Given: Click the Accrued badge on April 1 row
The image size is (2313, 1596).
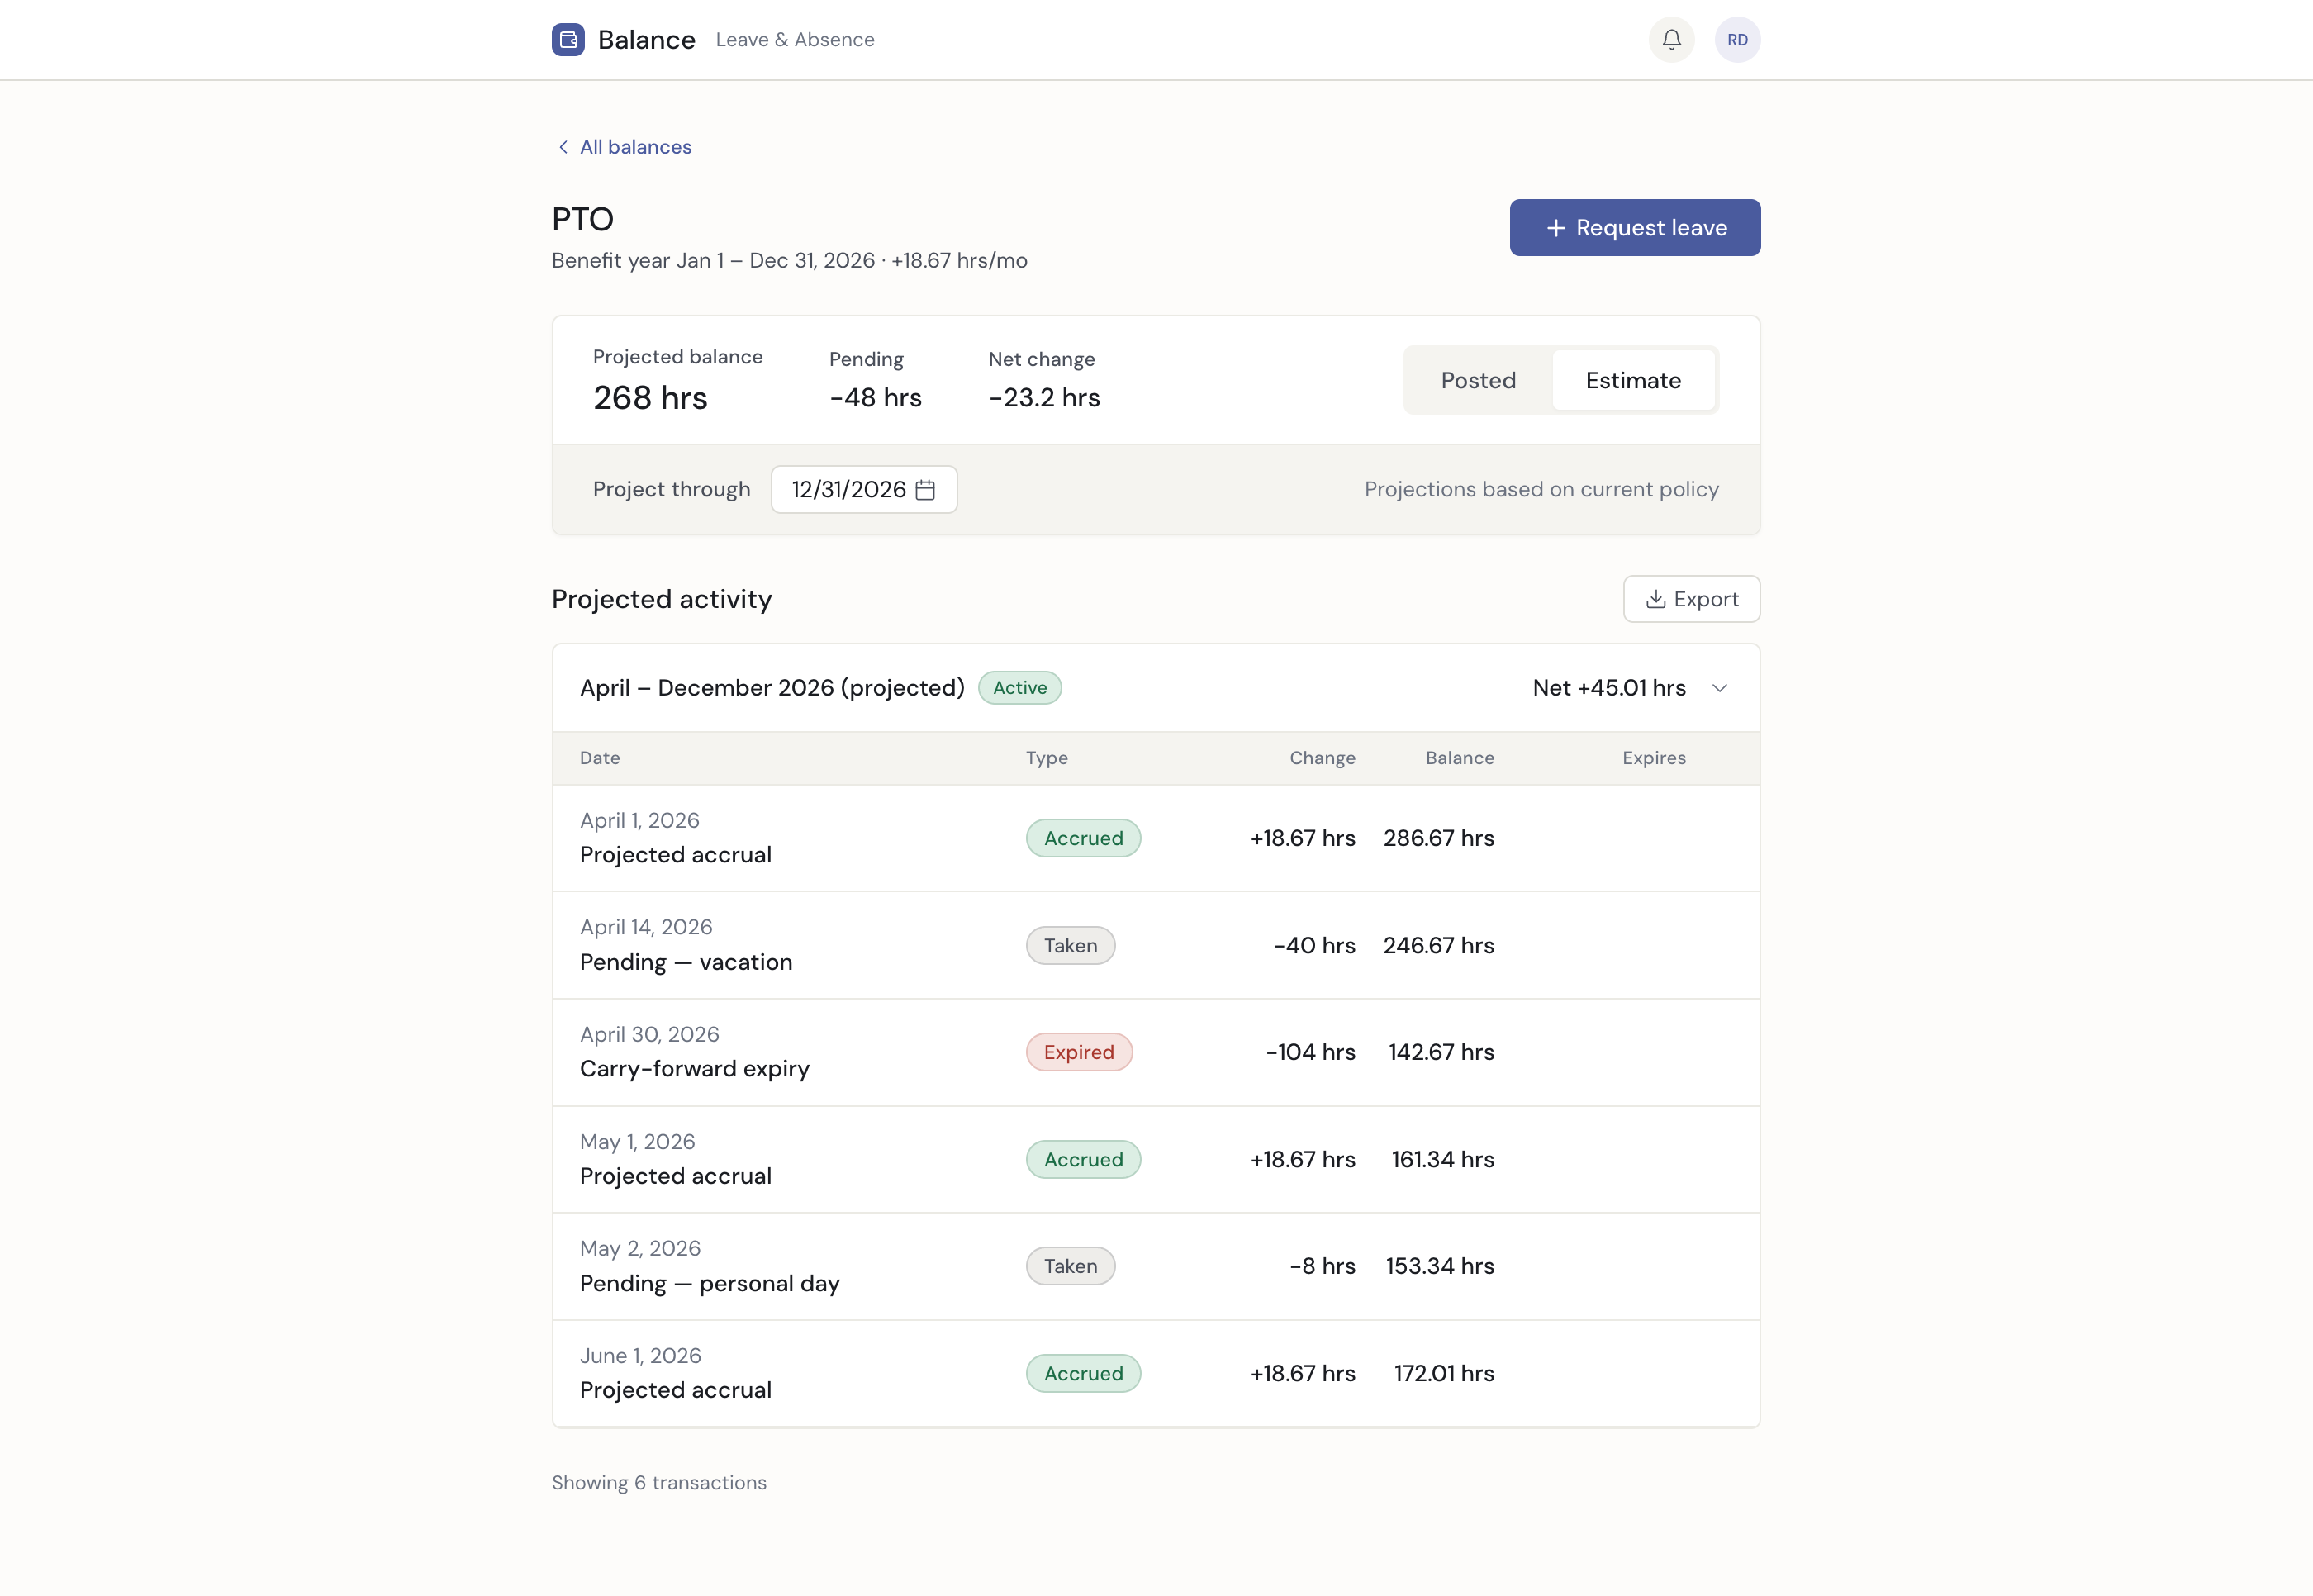Looking at the screenshot, I should coord(1083,838).
